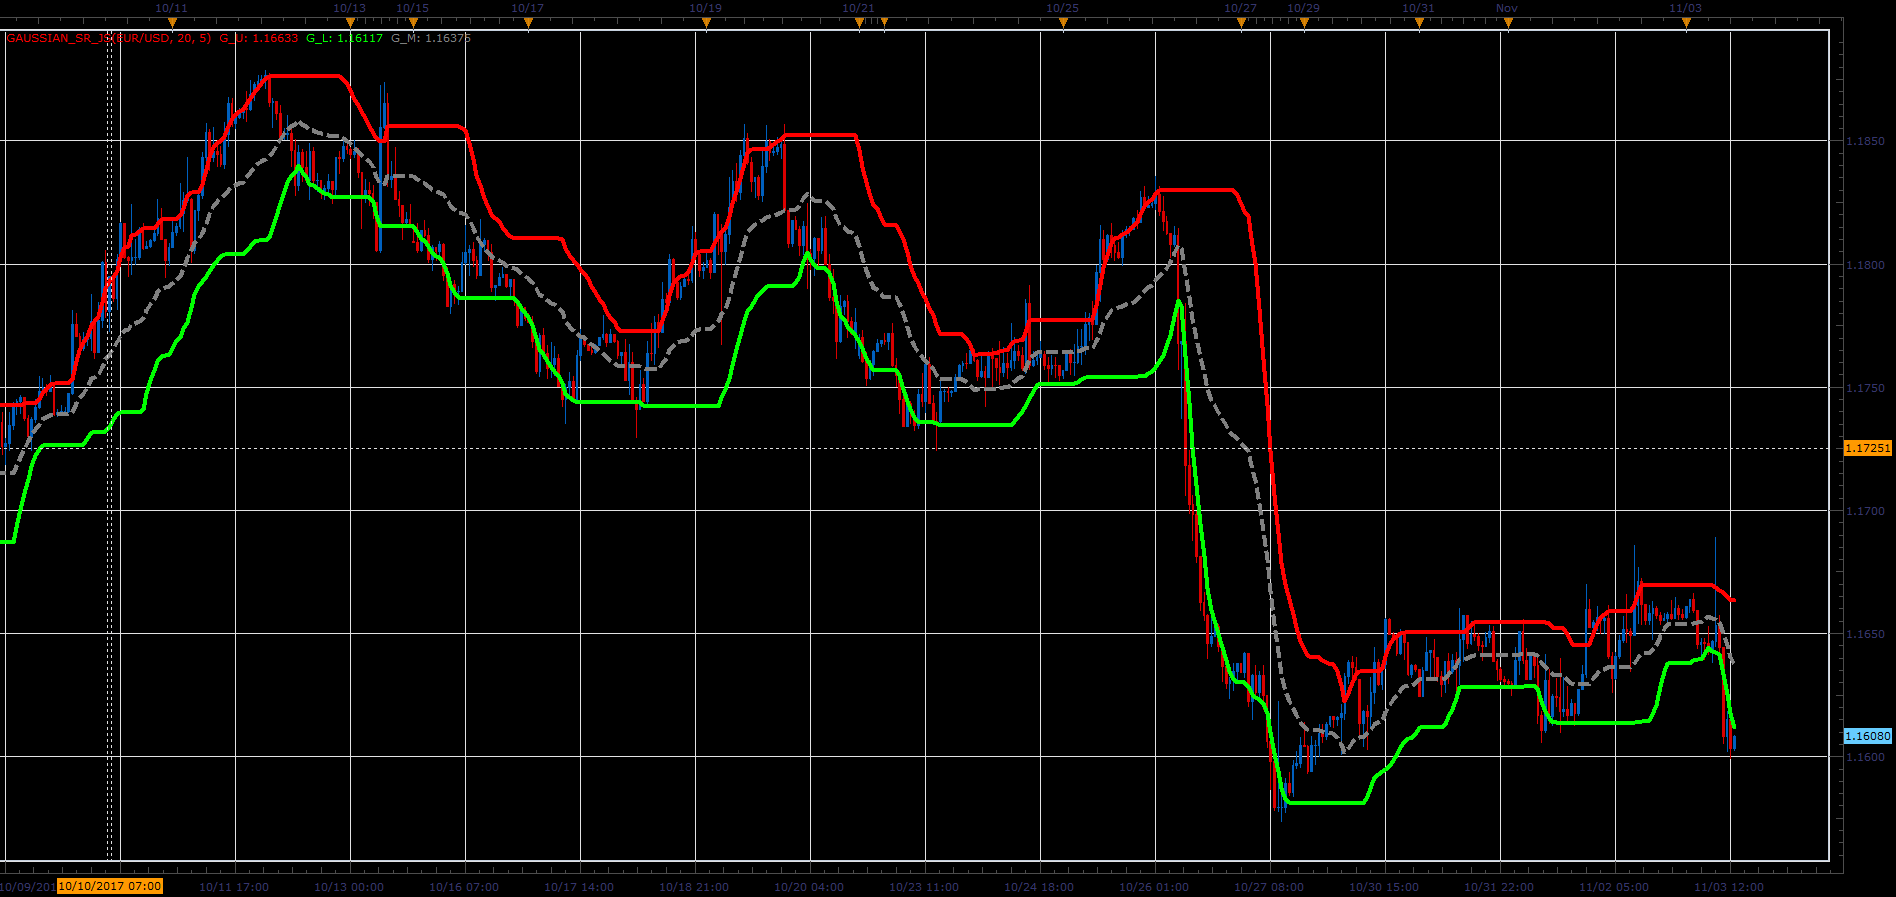This screenshot has width=1896, height=897.
Task: Click the 10/25 orange day marker
Action: click(1063, 22)
